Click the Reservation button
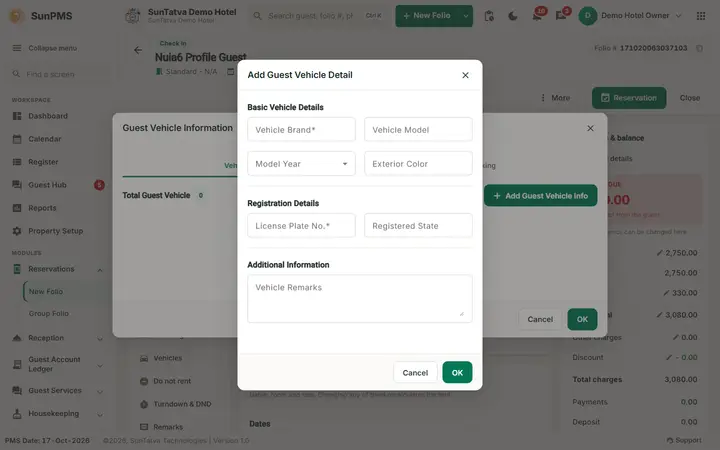Screen dimensions: 720x450 click(x=629, y=98)
